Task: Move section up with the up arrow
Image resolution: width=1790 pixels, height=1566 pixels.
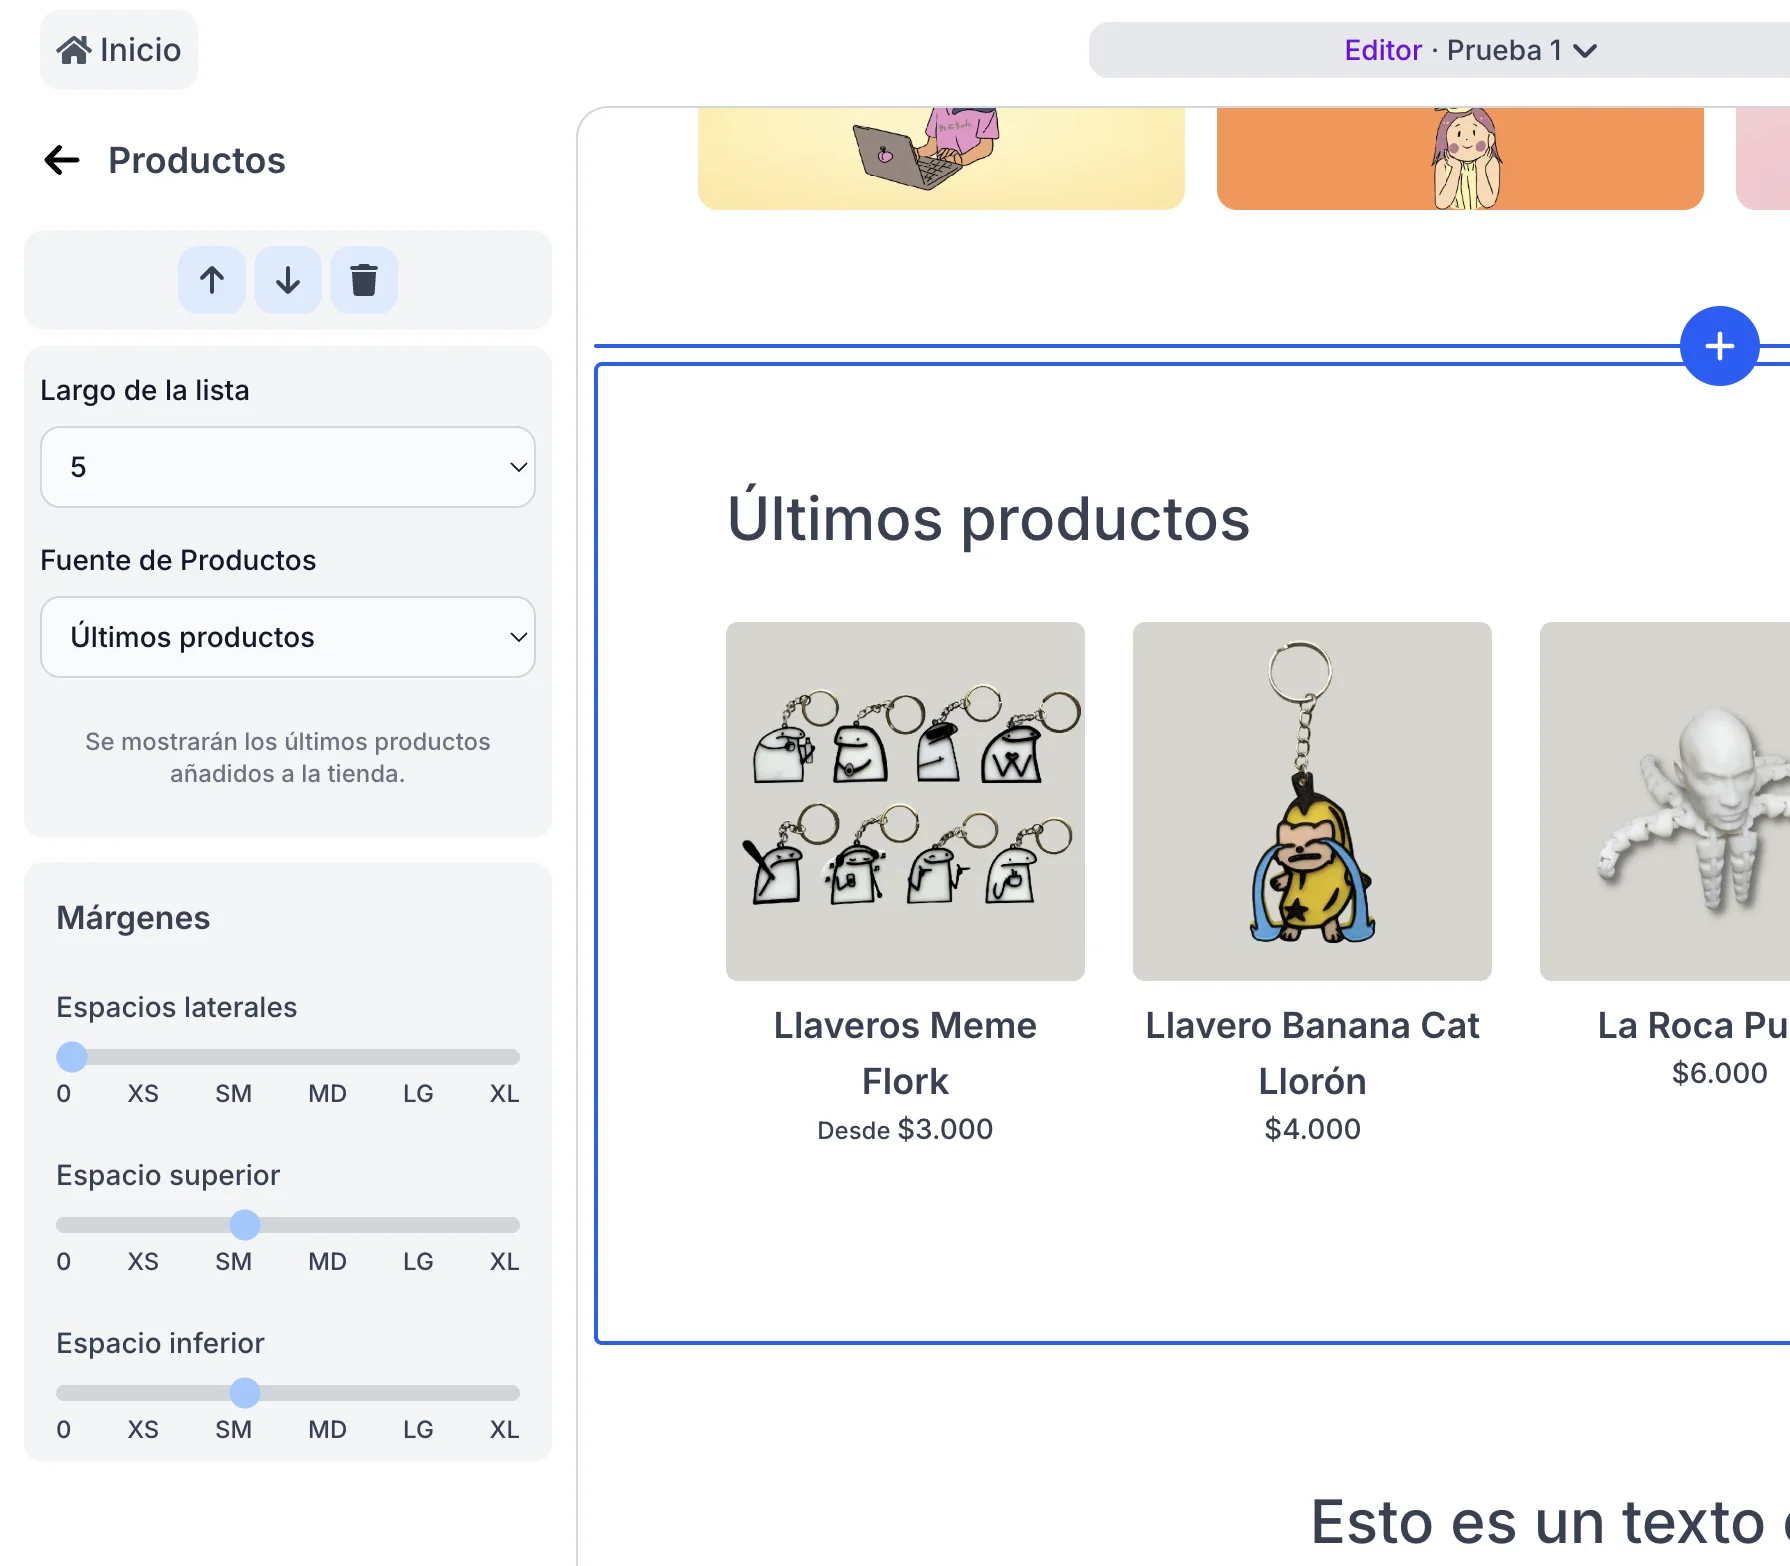Action: tap(212, 280)
